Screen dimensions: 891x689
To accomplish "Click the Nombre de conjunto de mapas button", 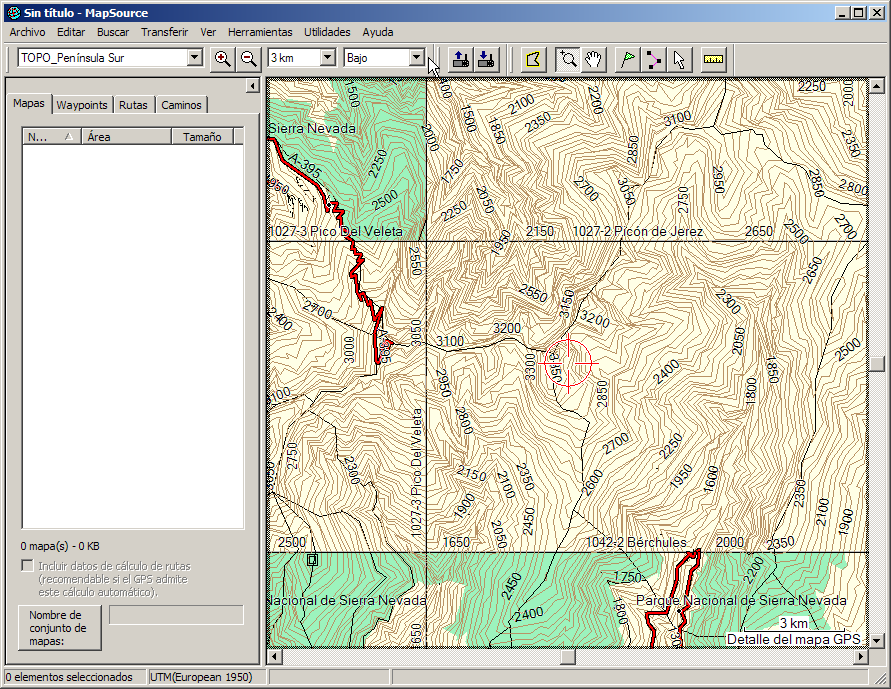I will (60, 628).
